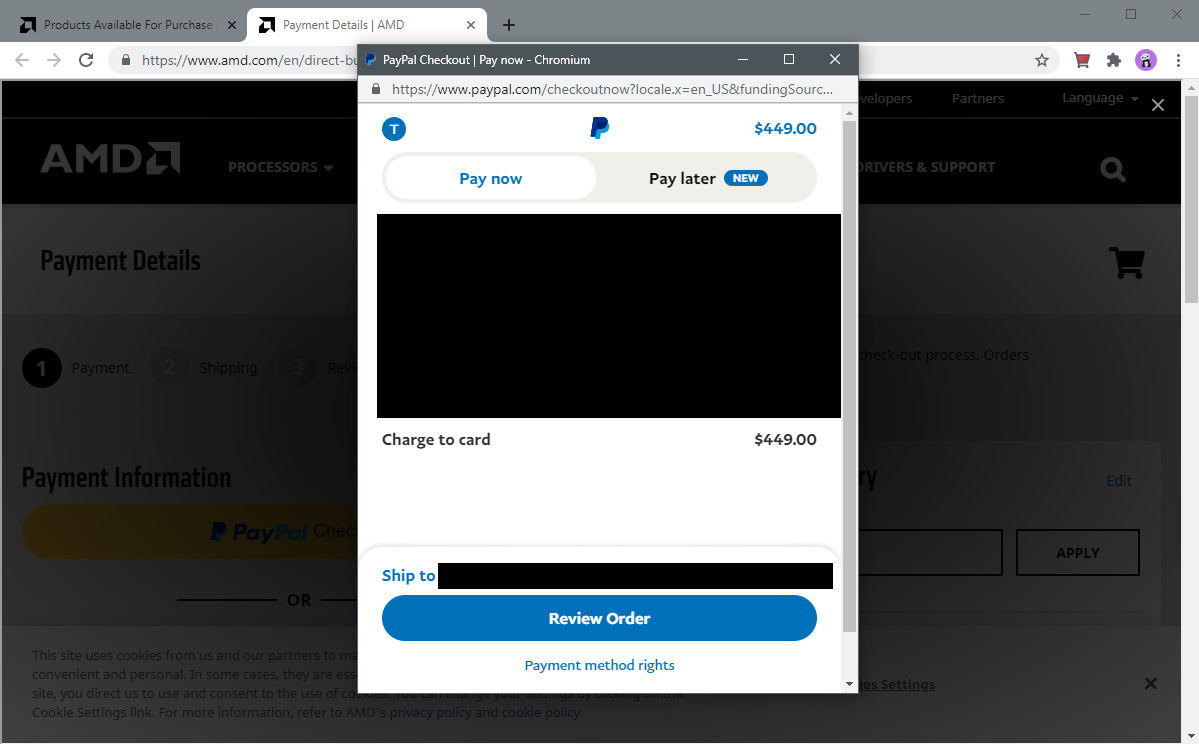Bookmark this page with the star icon
The height and width of the screenshot is (744, 1199).
coord(1041,60)
